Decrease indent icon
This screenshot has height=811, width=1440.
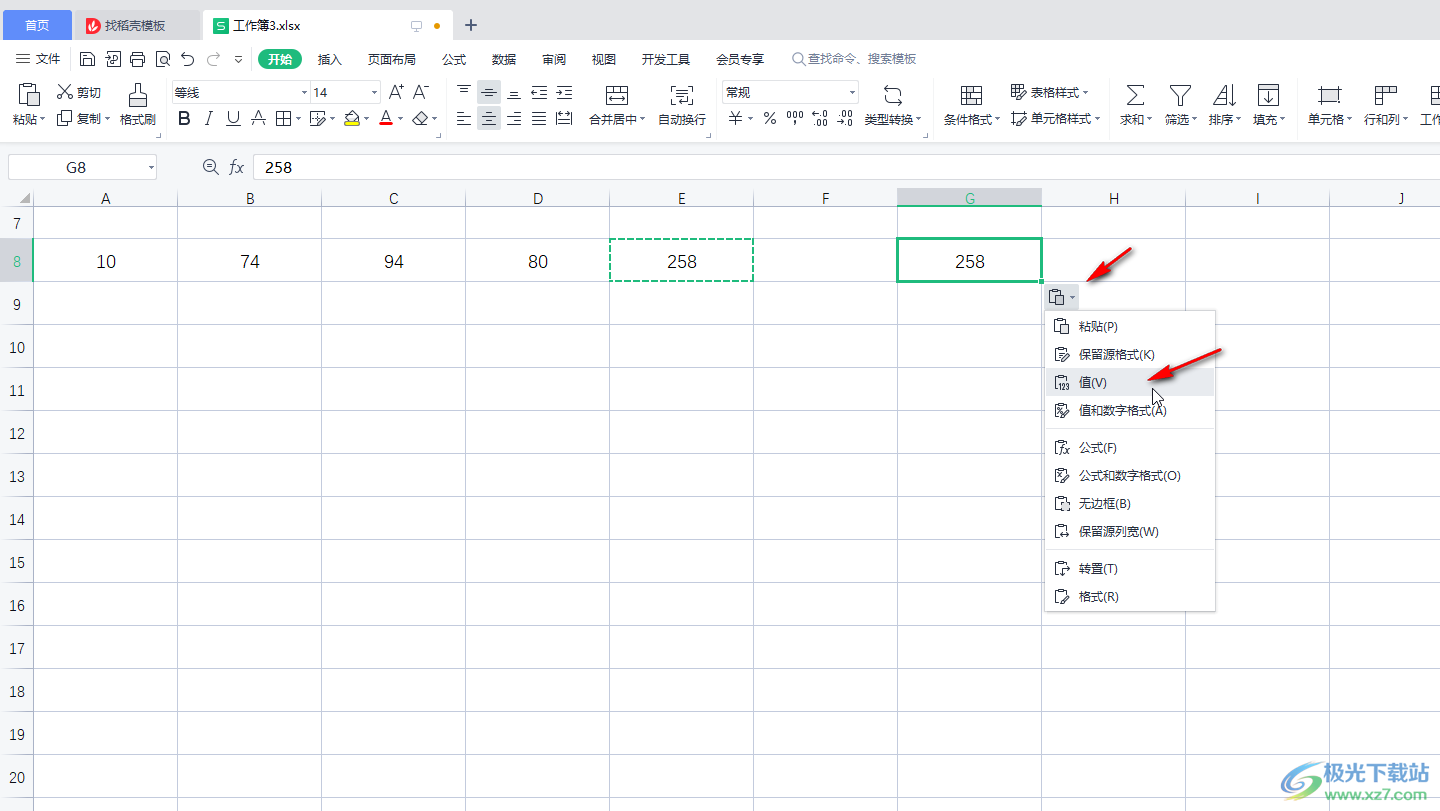pos(539,92)
